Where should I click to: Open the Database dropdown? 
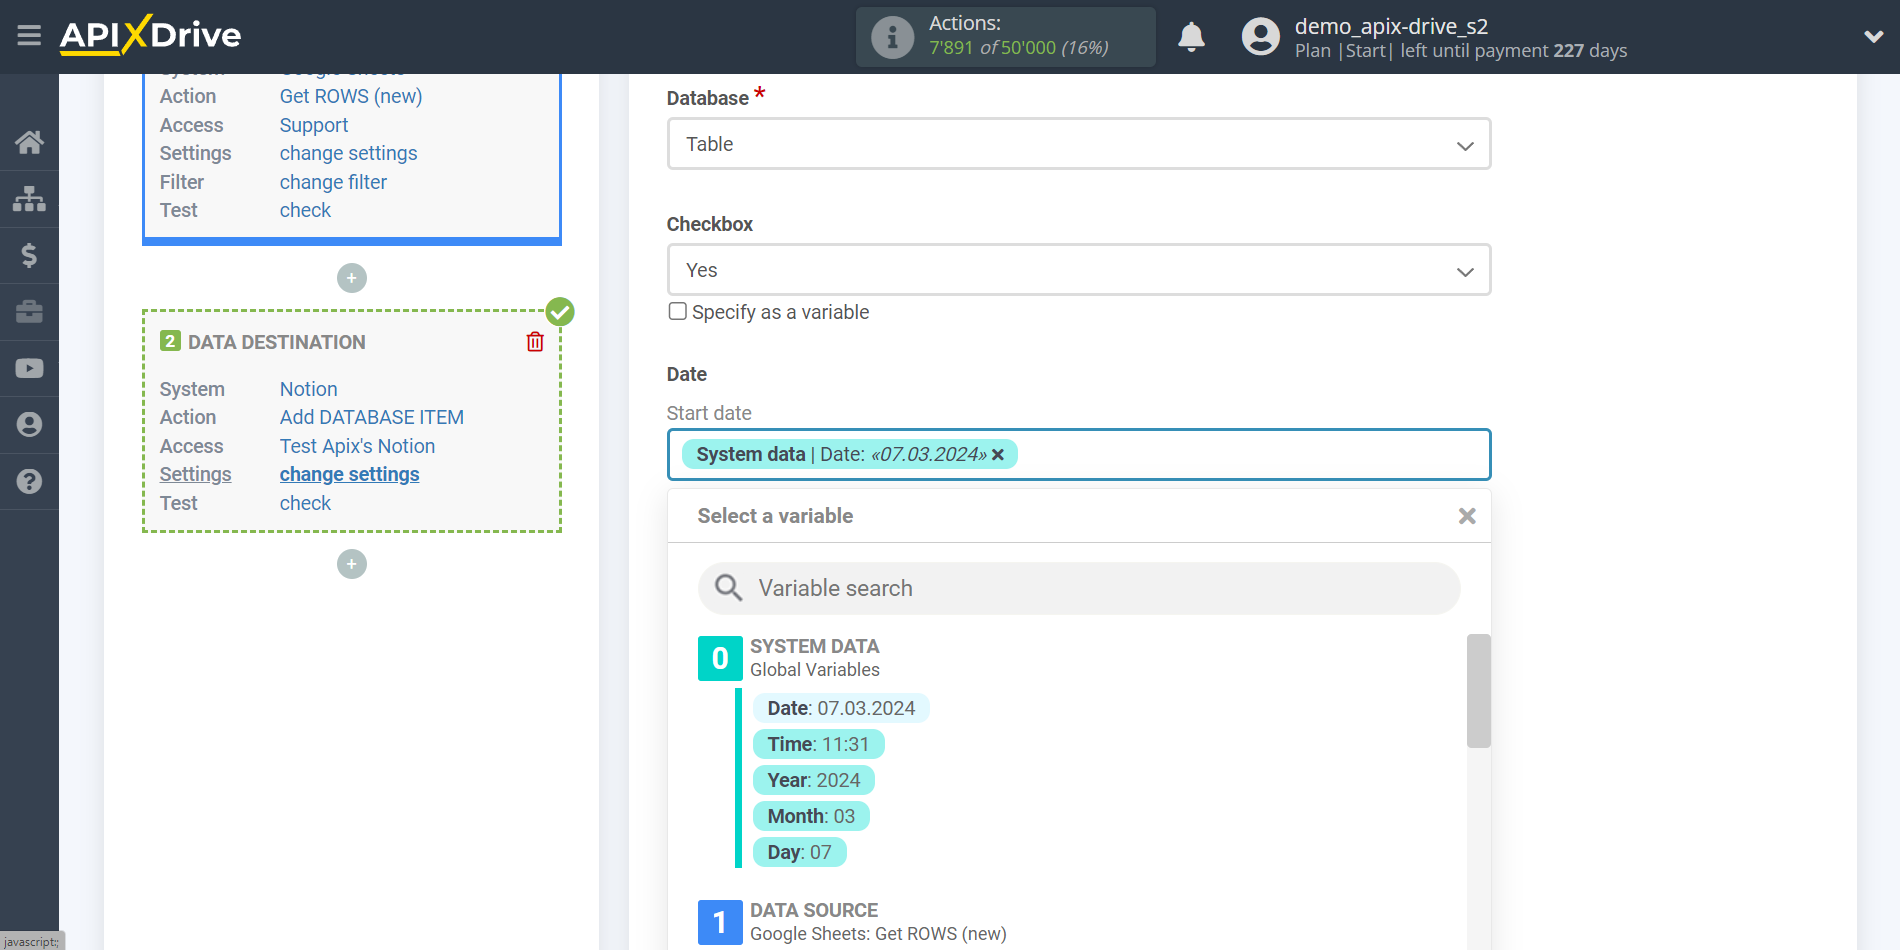(x=1079, y=144)
